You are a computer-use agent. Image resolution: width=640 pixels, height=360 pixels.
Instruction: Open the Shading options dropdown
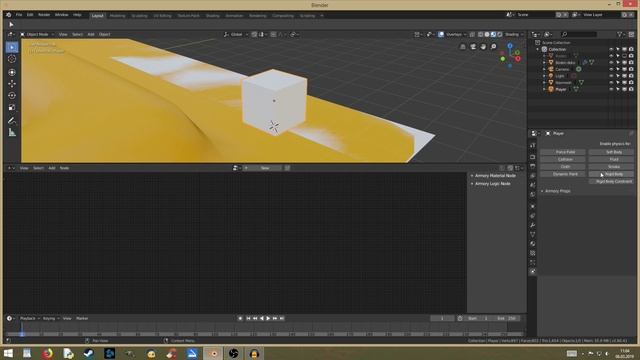pyautogui.click(x=514, y=35)
